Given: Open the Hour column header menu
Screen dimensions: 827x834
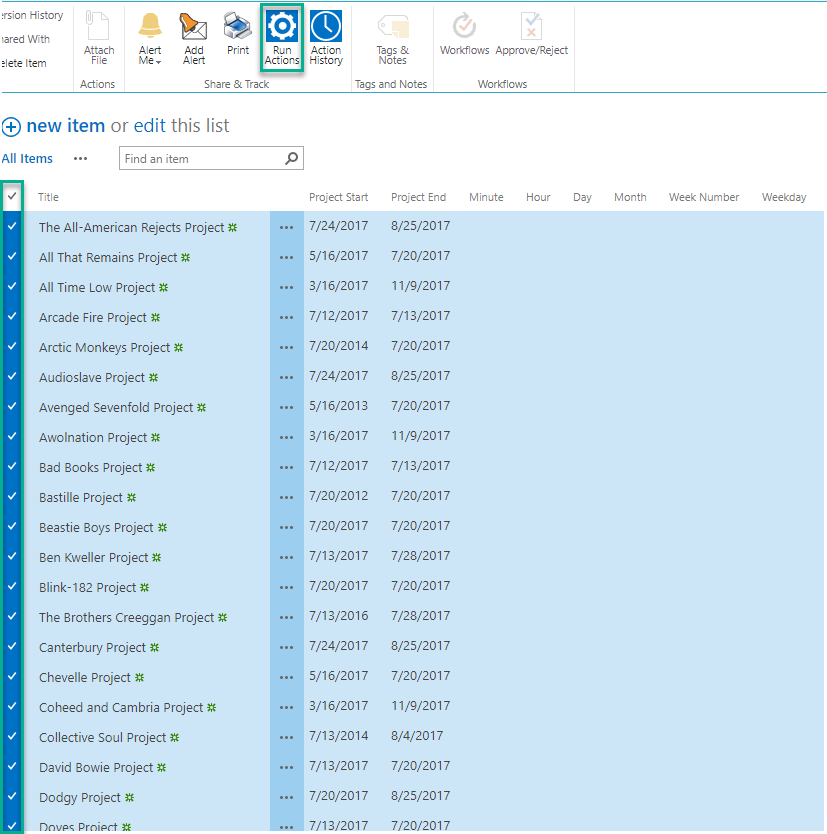Looking at the screenshot, I should pos(538,197).
